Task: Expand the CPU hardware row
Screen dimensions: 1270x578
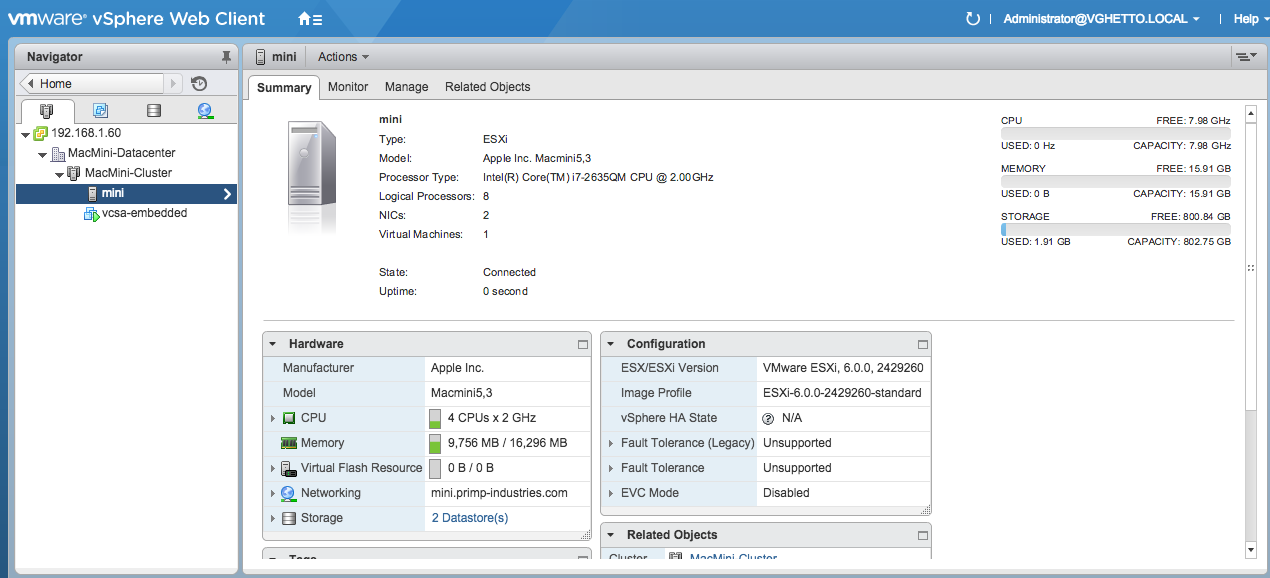Action: pos(273,418)
